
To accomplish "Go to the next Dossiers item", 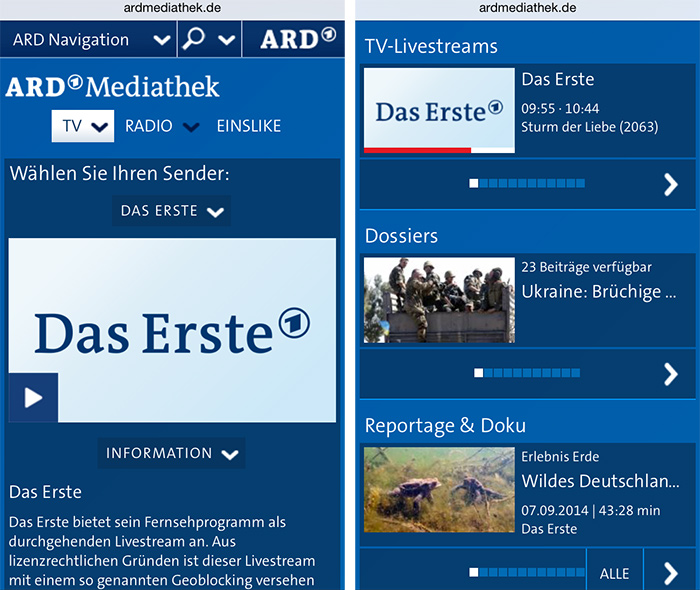I will 671,374.
